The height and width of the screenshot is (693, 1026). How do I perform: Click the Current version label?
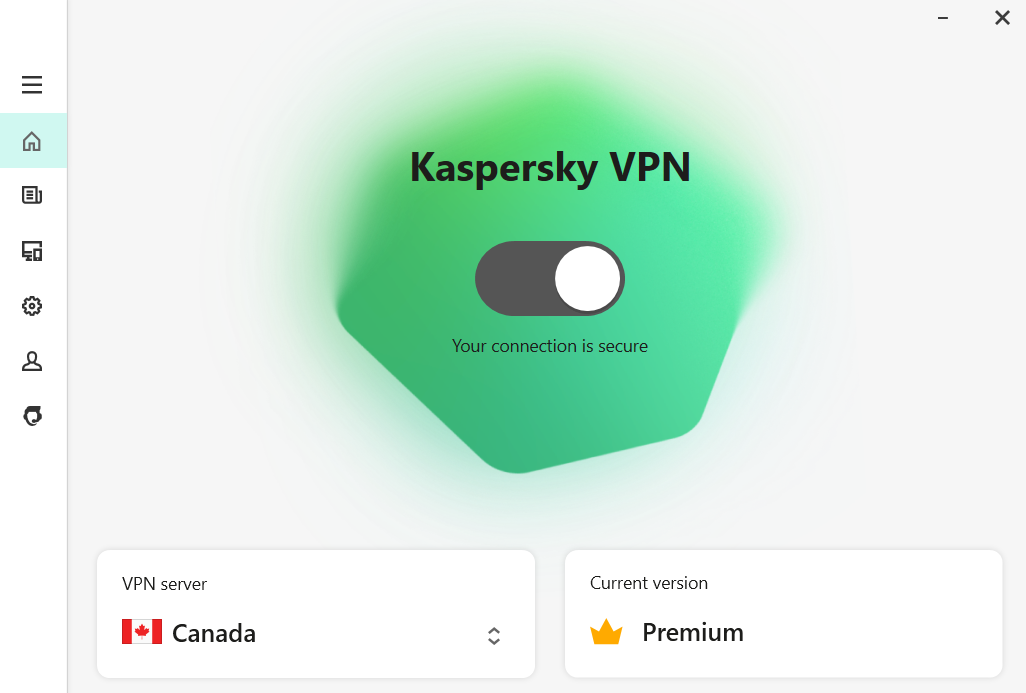[649, 583]
